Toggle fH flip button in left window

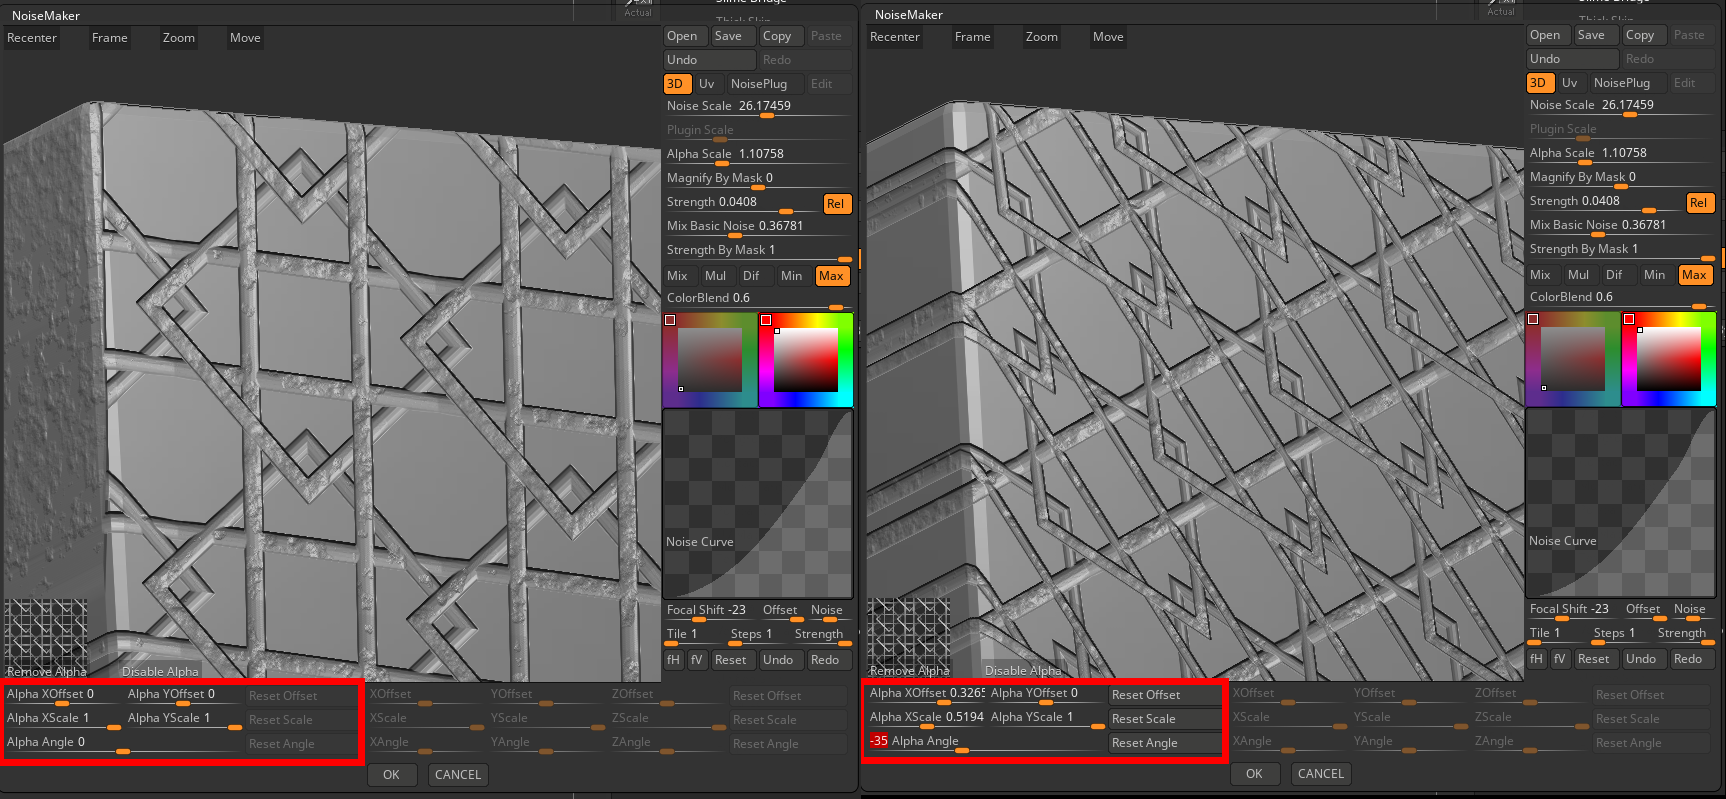[673, 660]
